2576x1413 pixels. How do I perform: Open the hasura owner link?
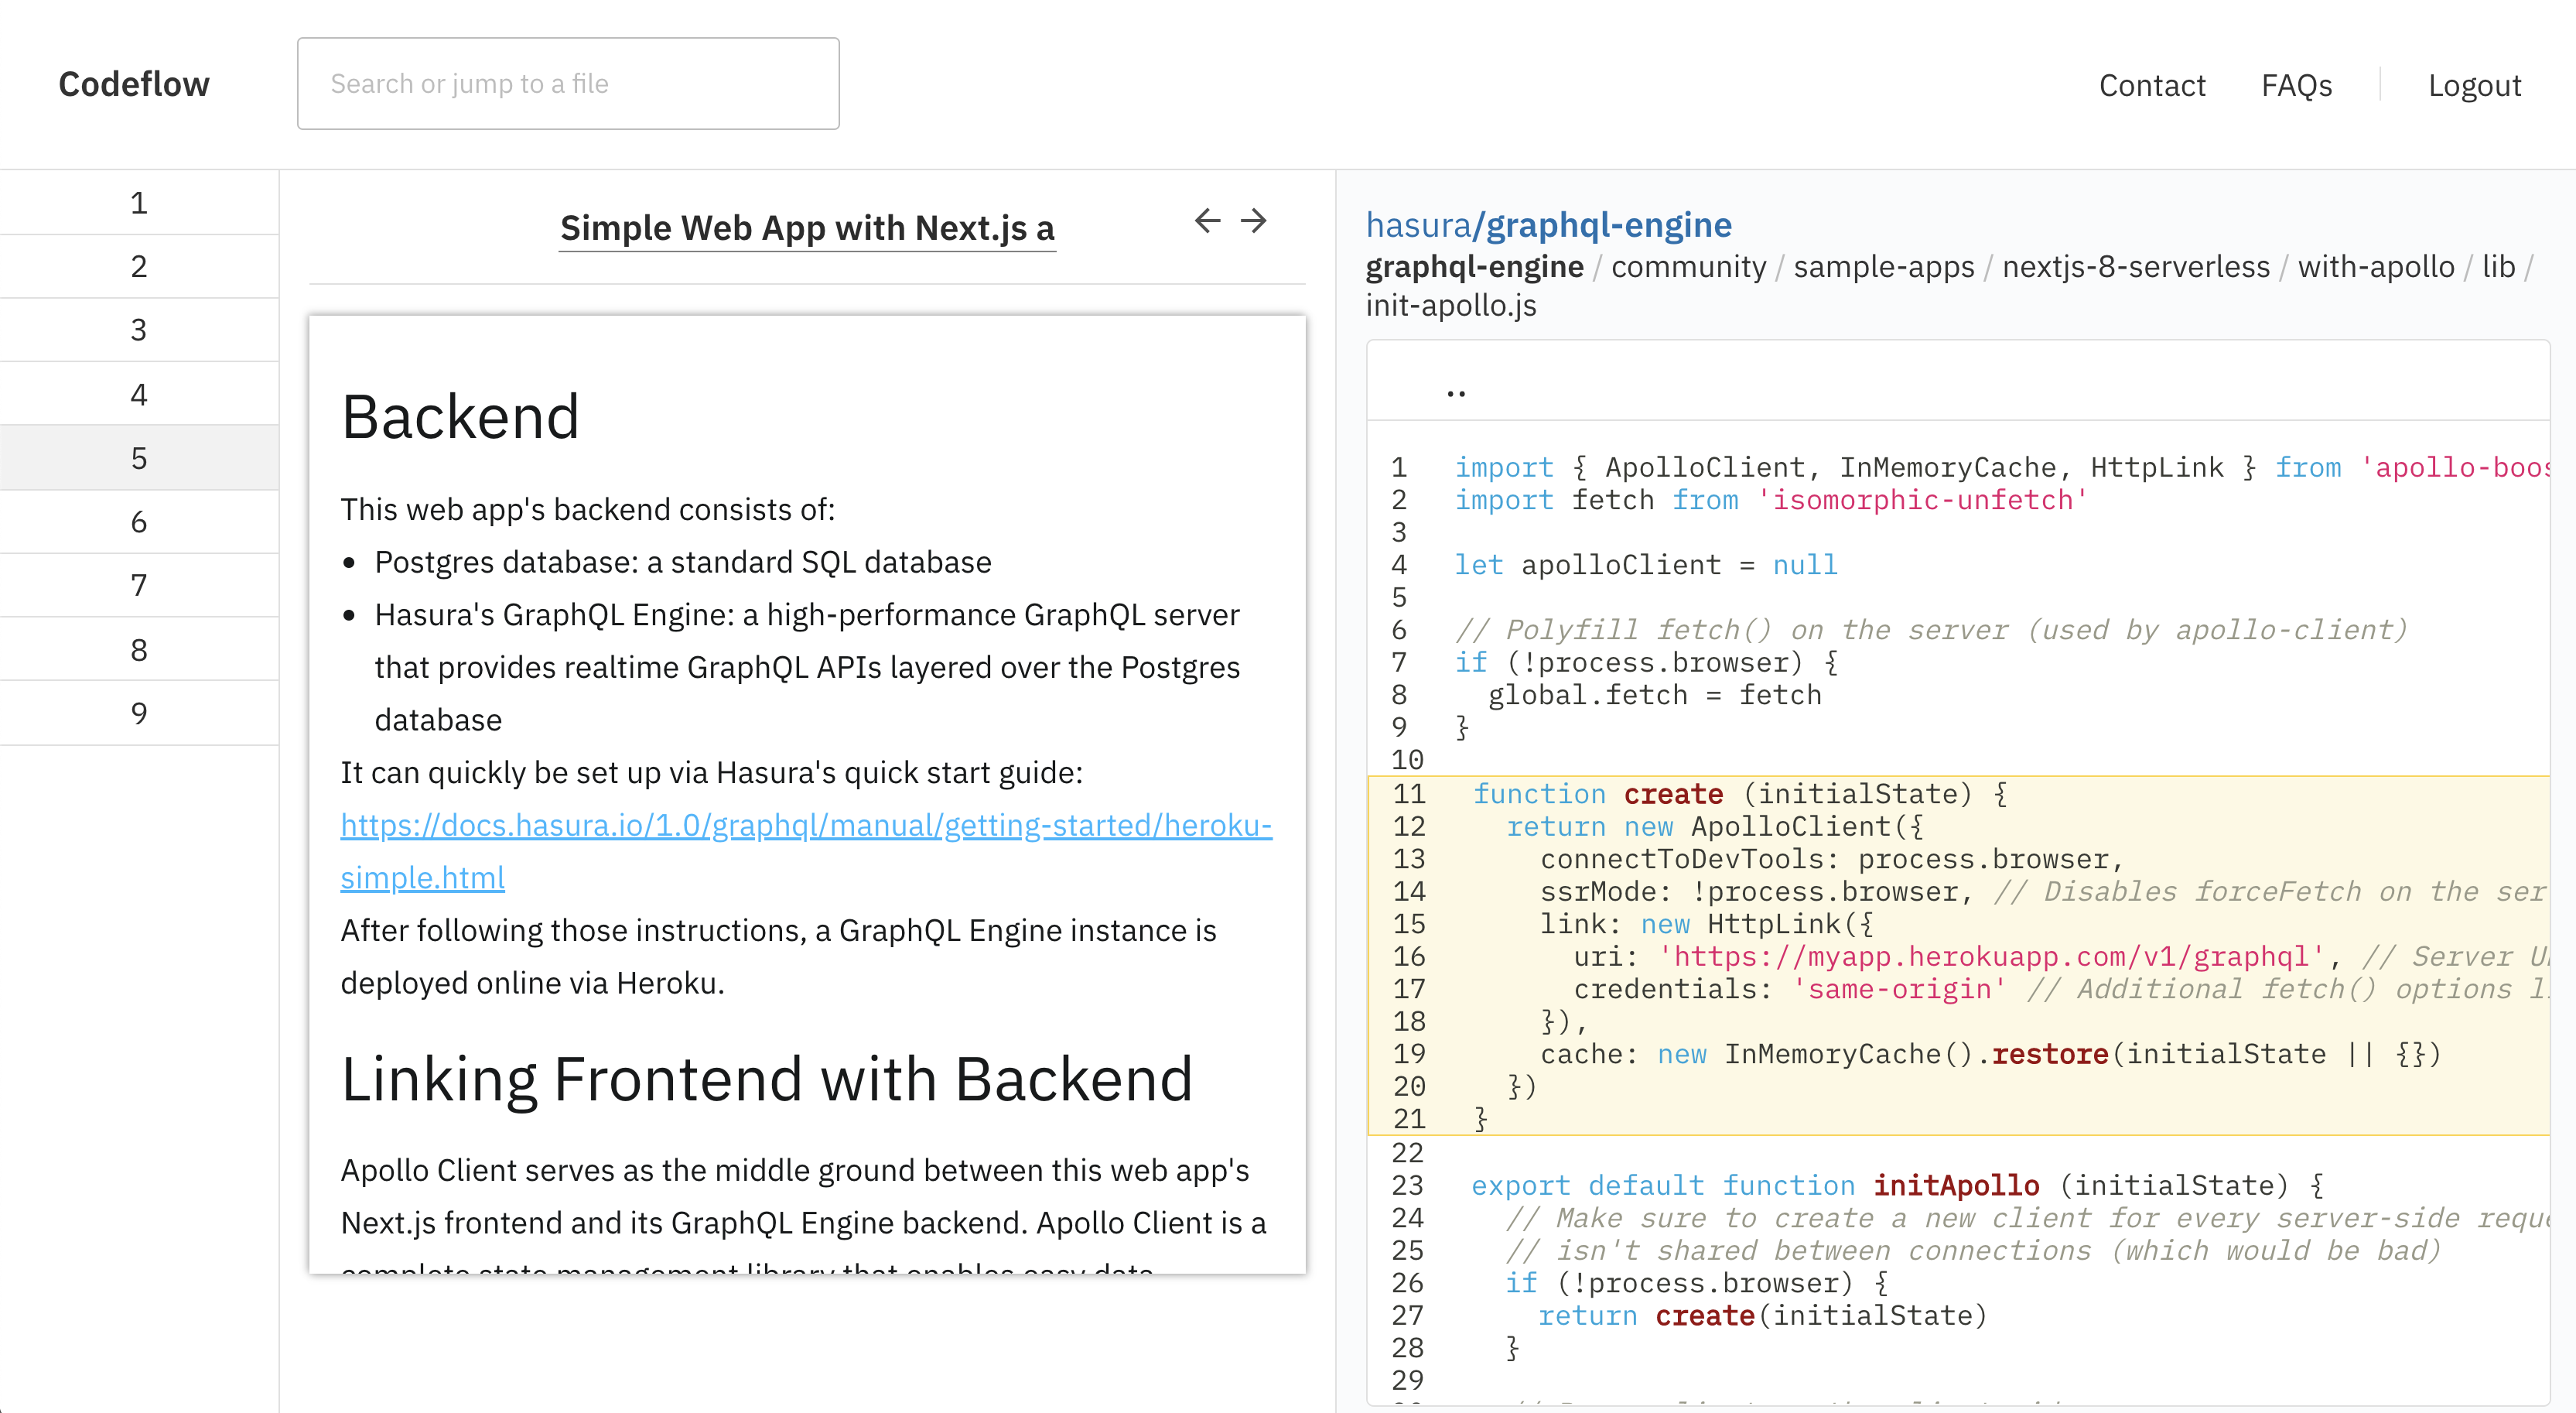coord(1417,225)
